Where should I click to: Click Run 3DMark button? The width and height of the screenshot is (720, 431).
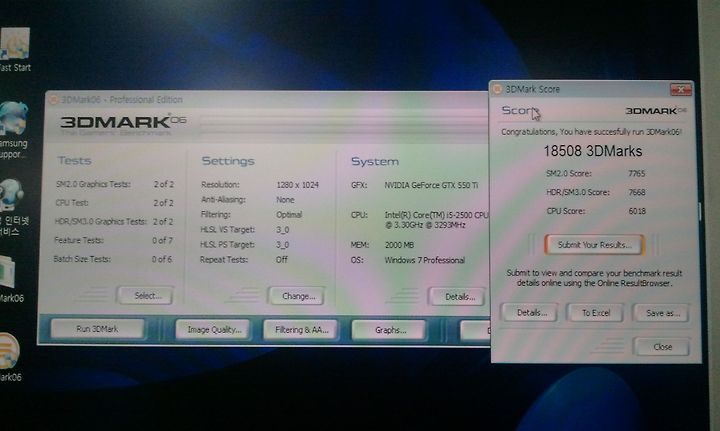tap(97, 329)
